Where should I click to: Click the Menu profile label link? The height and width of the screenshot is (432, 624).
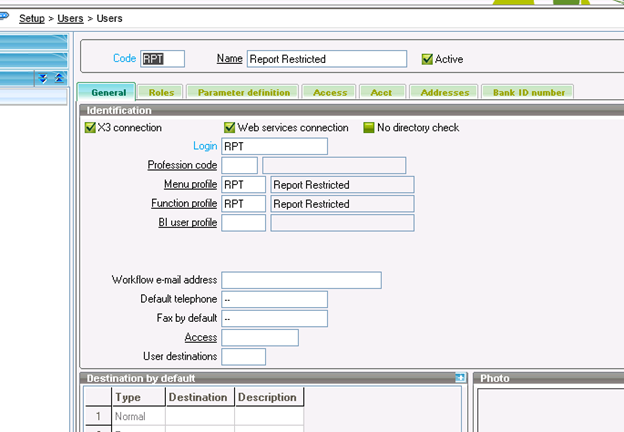click(x=190, y=185)
